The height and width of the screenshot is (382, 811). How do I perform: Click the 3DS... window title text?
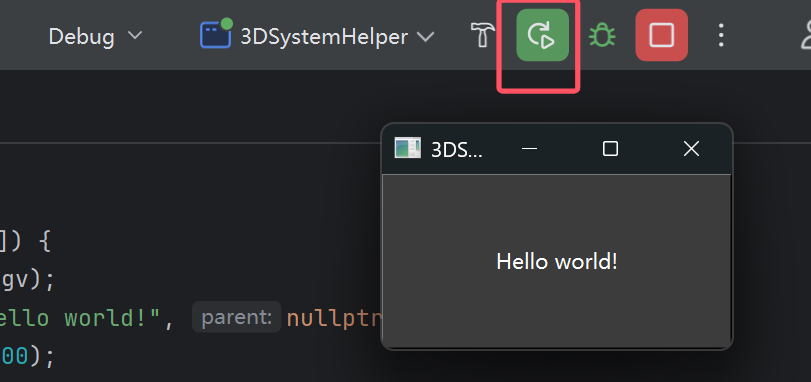click(457, 150)
